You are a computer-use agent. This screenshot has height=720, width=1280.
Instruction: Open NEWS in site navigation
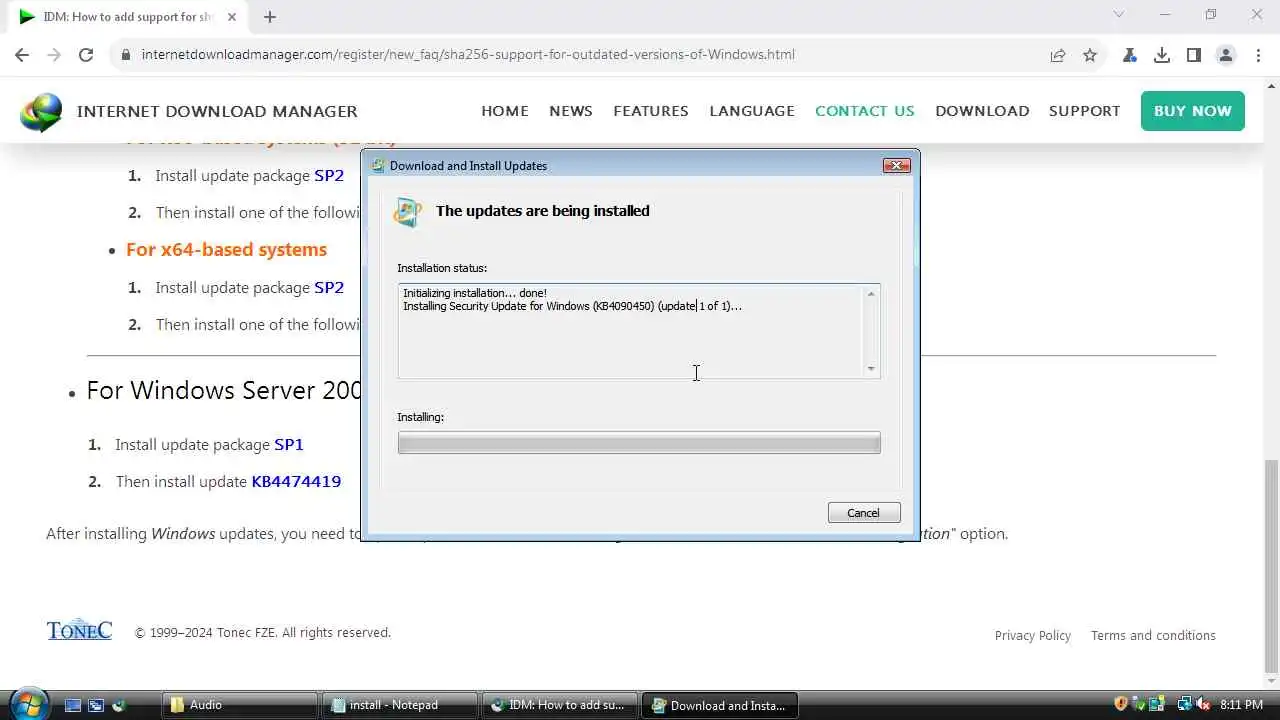[x=571, y=111]
